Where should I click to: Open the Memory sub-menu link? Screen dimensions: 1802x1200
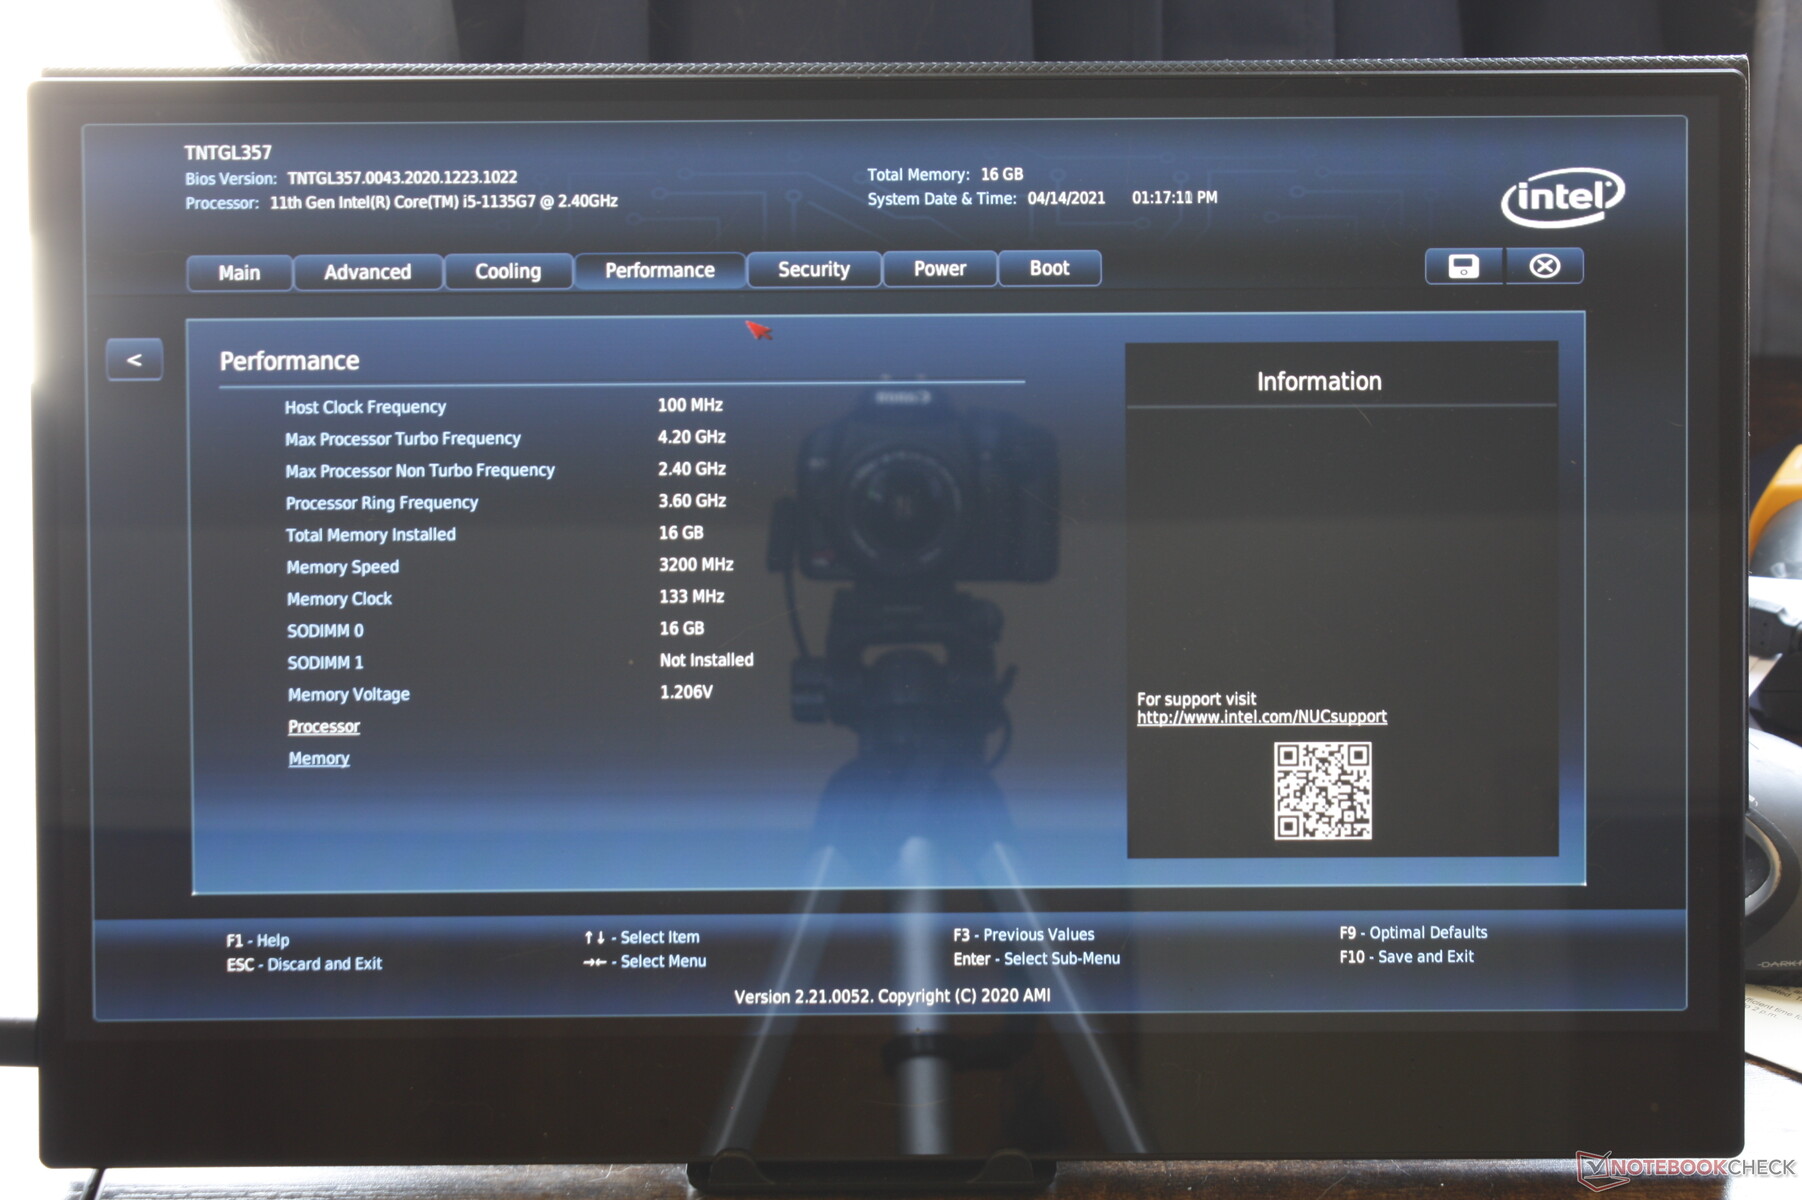319,759
